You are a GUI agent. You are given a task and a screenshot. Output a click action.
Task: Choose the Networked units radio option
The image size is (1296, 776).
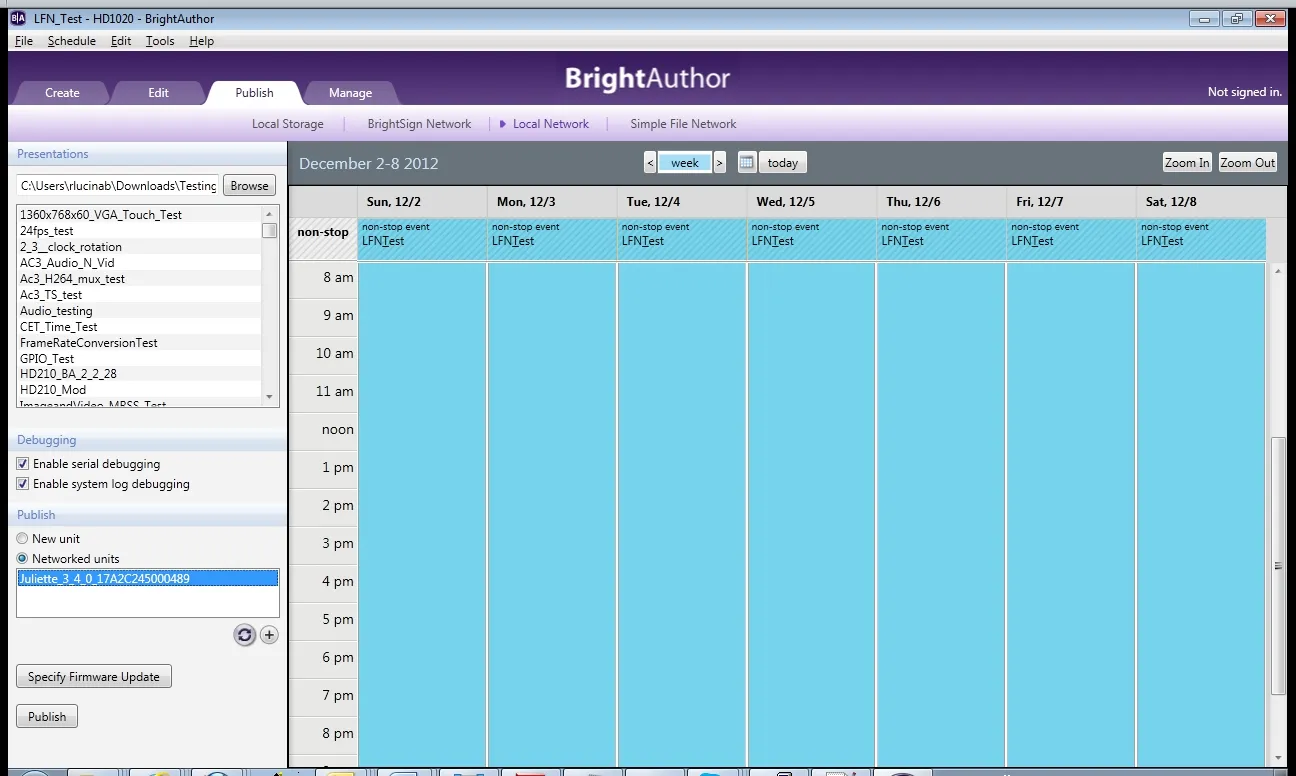[x=22, y=559]
